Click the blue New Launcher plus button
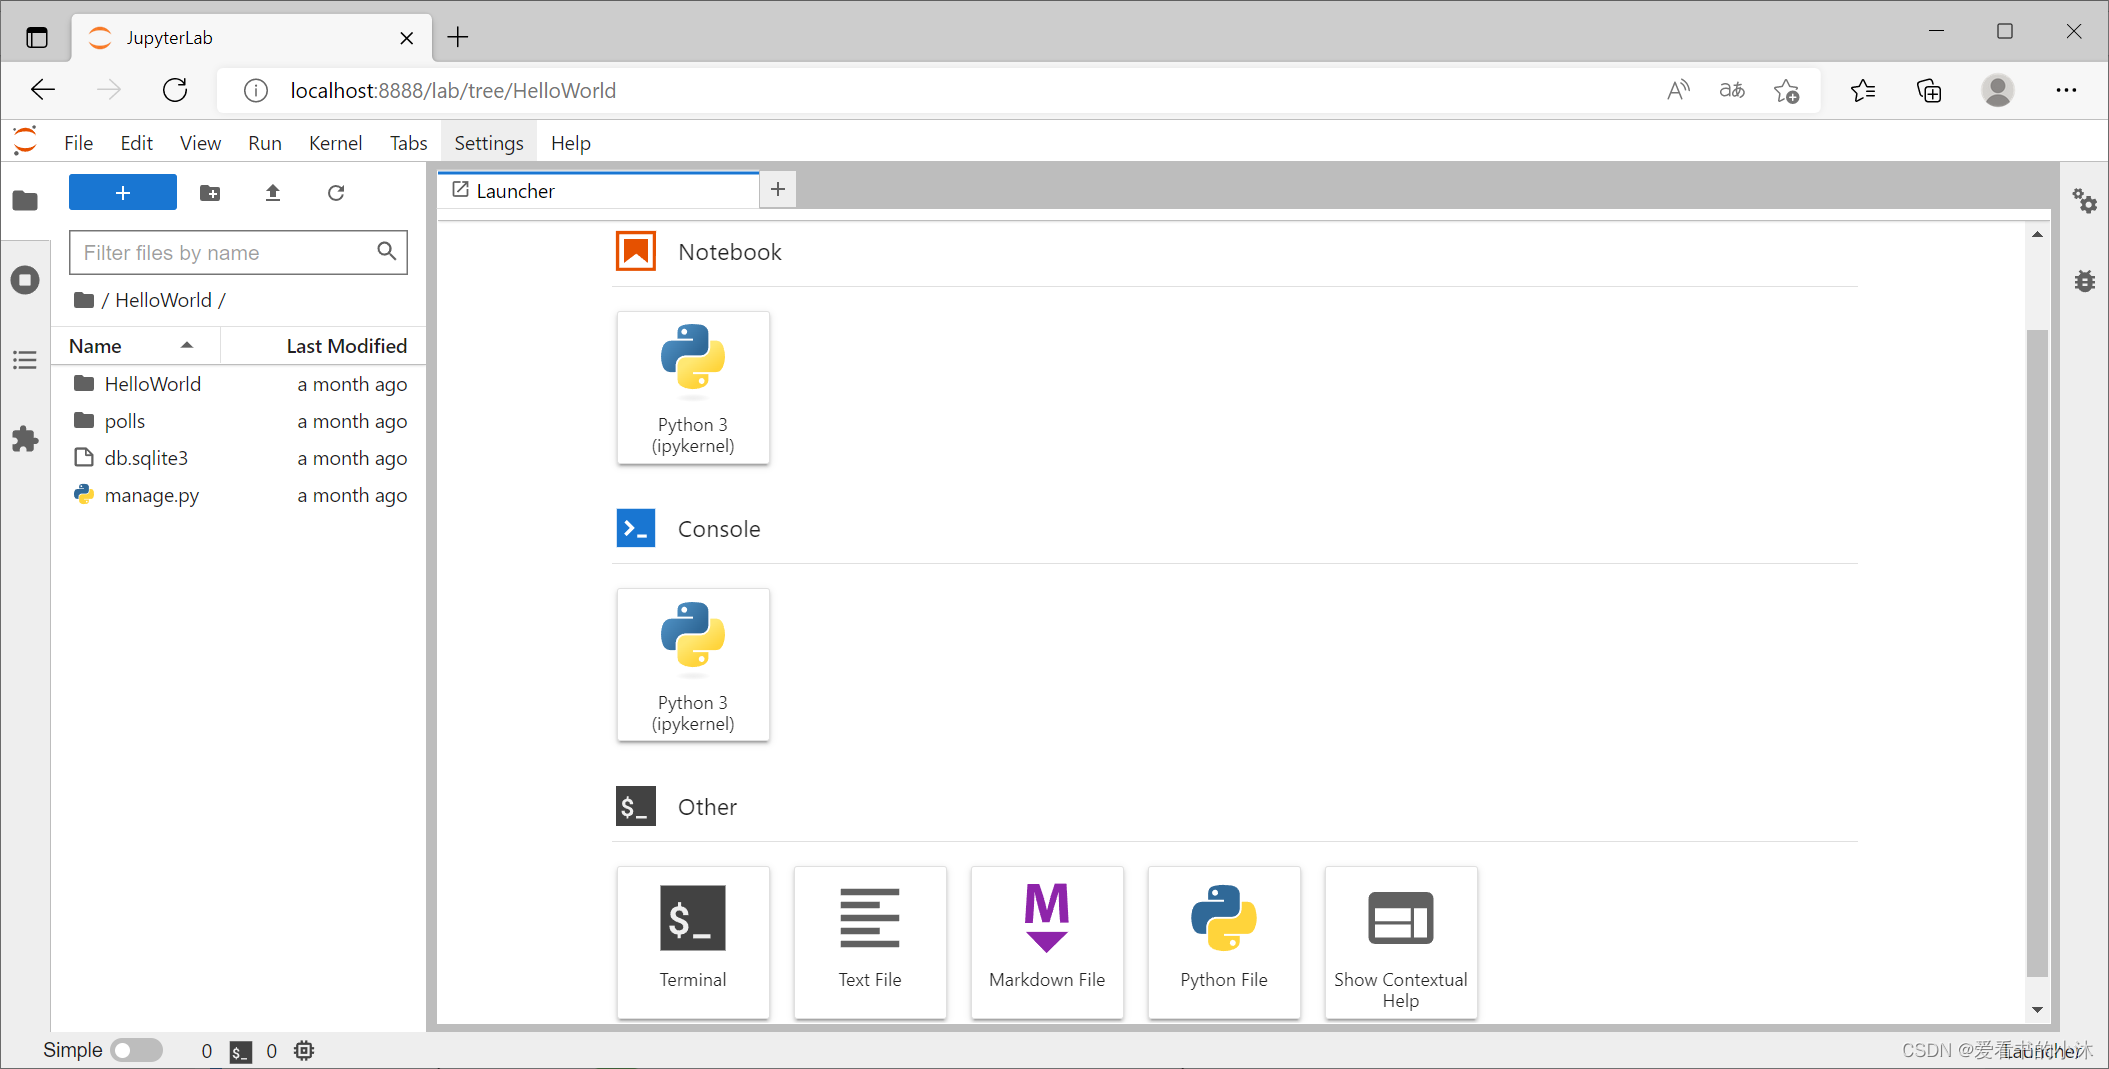The width and height of the screenshot is (2109, 1069). tap(123, 192)
